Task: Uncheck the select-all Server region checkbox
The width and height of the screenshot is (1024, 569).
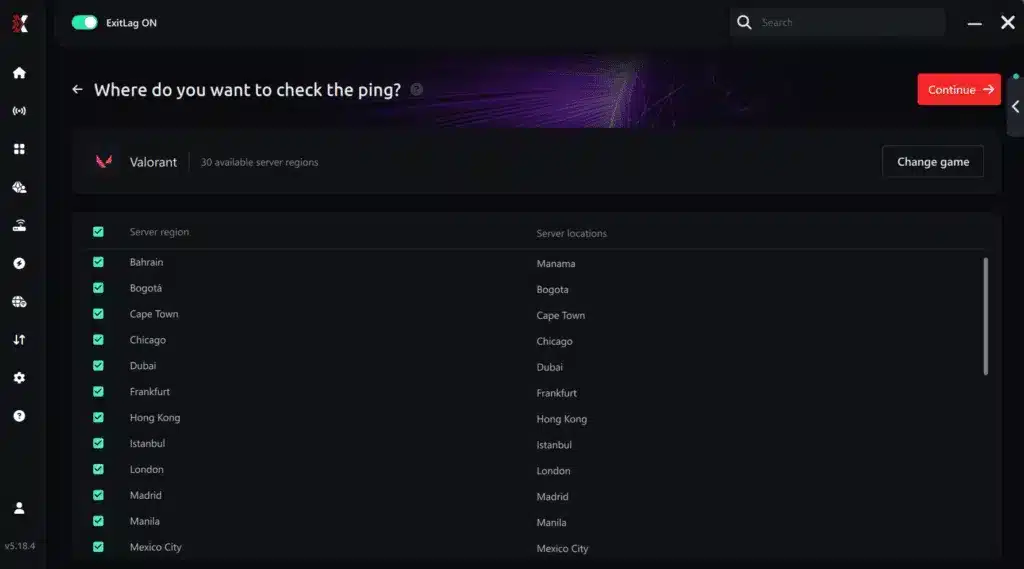Action: (x=98, y=232)
